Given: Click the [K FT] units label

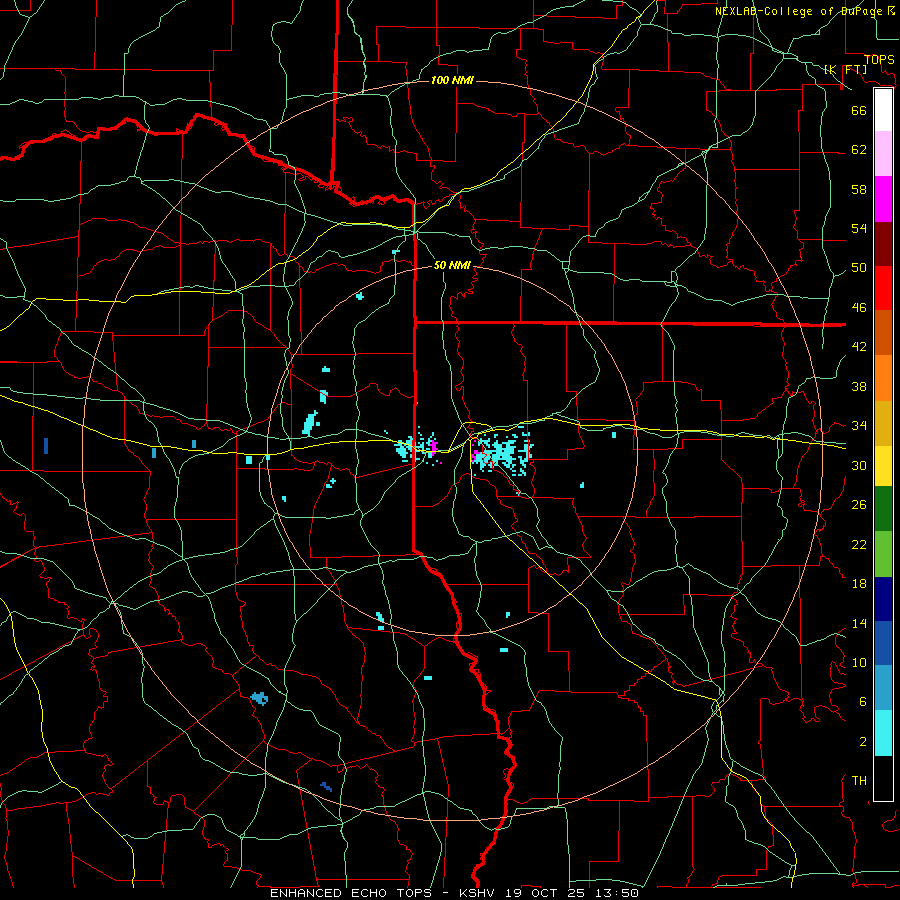Looking at the screenshot, I should click(x=845, y=69).
